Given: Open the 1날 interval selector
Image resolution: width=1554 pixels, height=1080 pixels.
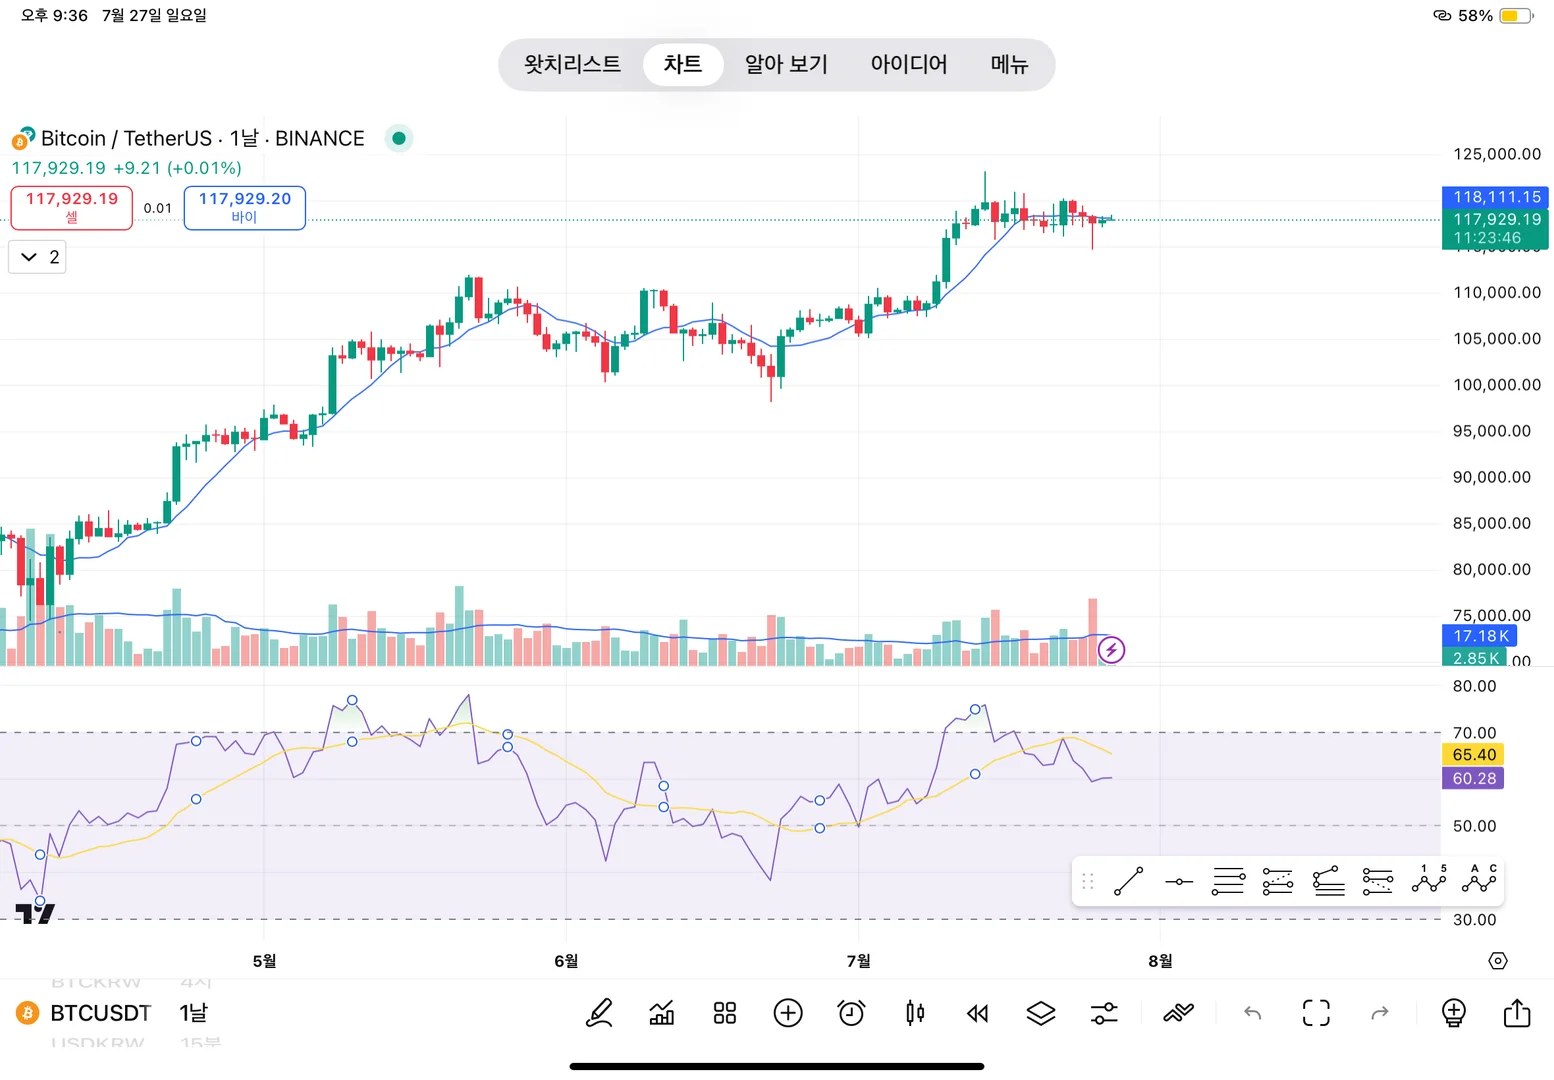Looking at the screenshot, I should click(x=193, y=1013).
